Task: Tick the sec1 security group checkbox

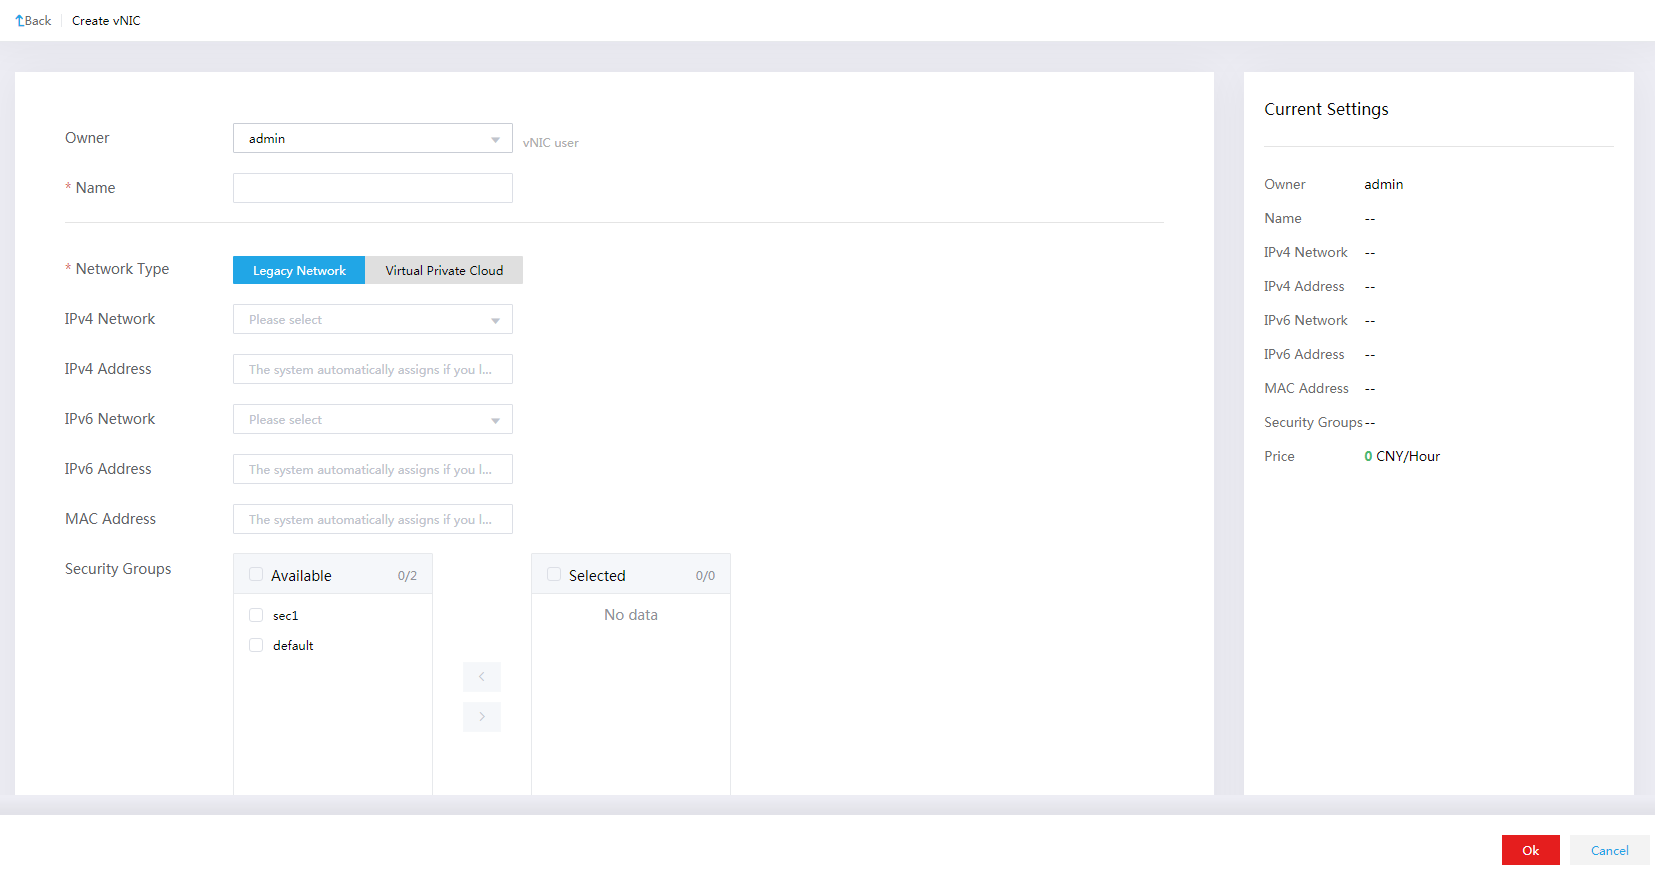Action: coord(256,615)
